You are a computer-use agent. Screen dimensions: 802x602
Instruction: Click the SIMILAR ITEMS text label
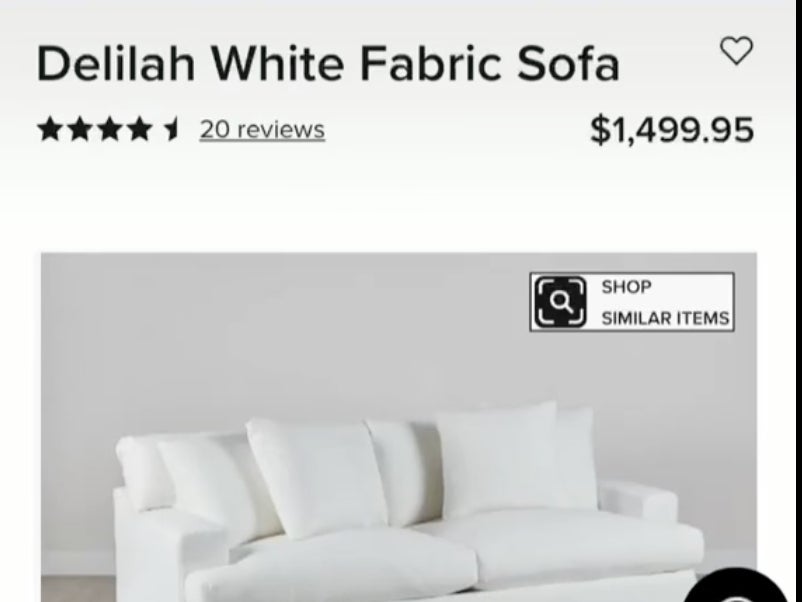coord(665,318)
